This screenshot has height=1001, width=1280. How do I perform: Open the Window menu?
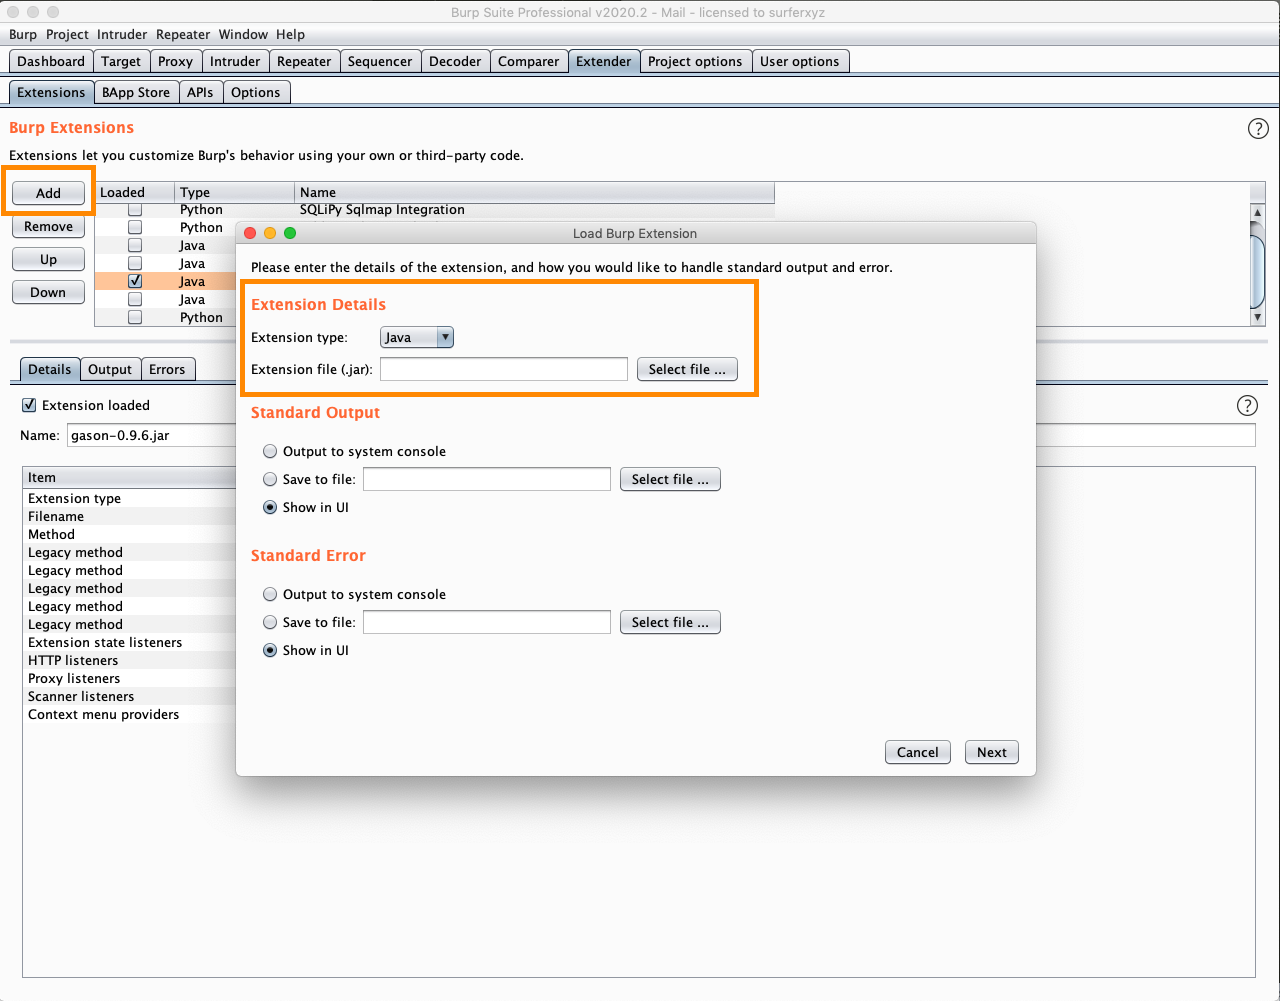click(243, 34)
